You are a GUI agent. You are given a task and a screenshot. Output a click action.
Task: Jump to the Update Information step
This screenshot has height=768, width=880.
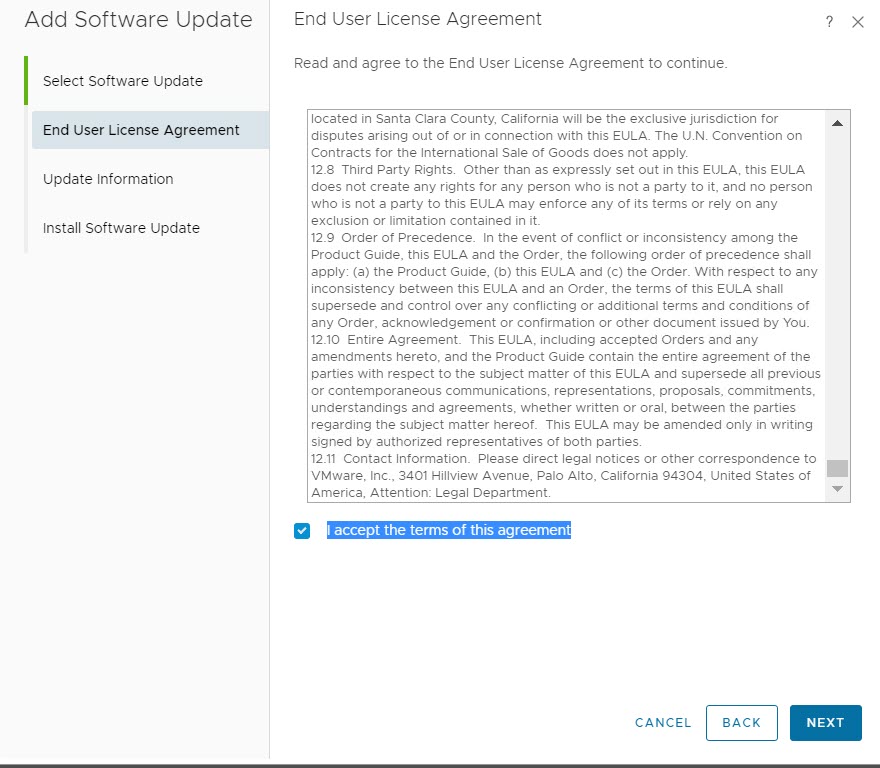coord(108,179)
